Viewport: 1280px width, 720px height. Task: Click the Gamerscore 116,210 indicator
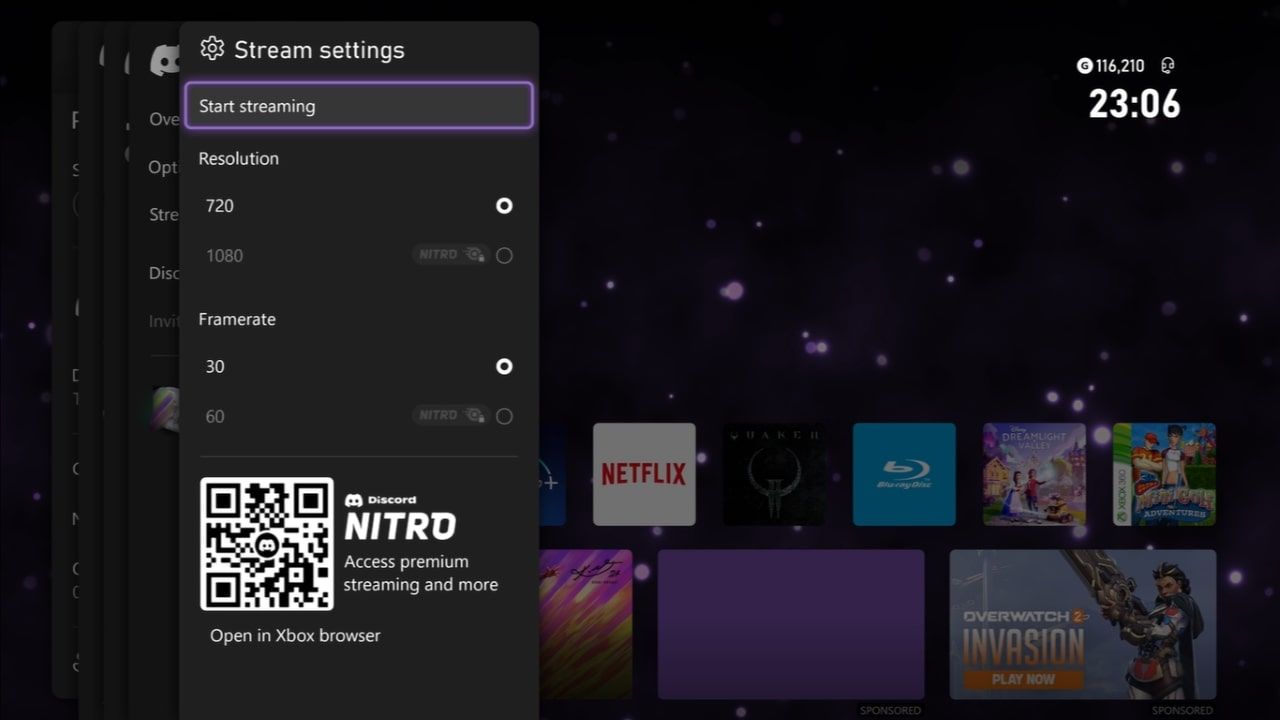[x=1110, y=66]
